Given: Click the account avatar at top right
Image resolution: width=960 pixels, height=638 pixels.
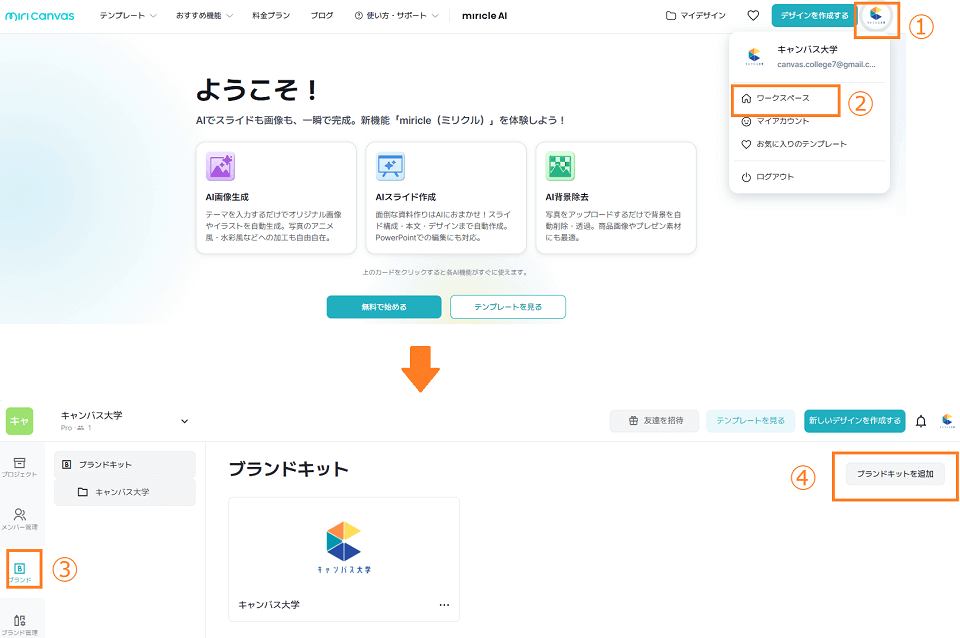Looking at the screenshot, I should click(x=874, y=15).
